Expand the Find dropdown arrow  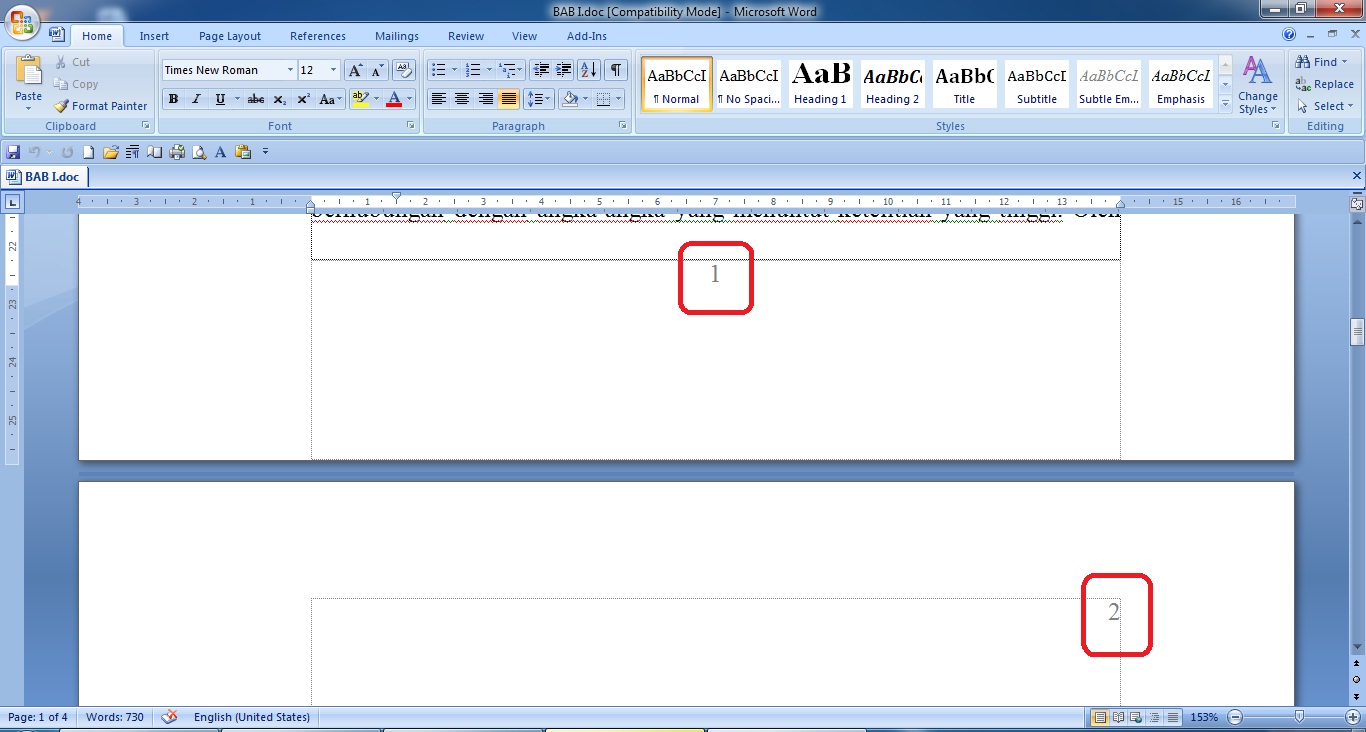pos(1345,62)
